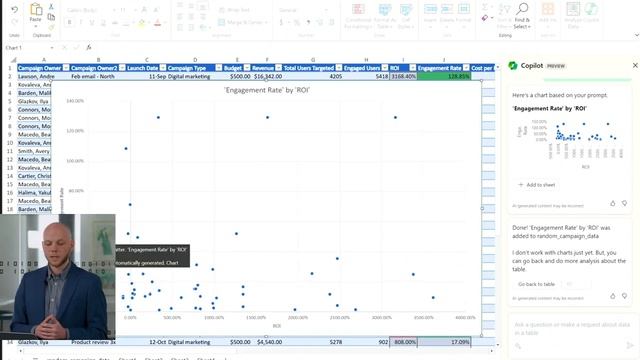Click the AutoSum sigma icon

pyautogui.click(x=484, y=7)
